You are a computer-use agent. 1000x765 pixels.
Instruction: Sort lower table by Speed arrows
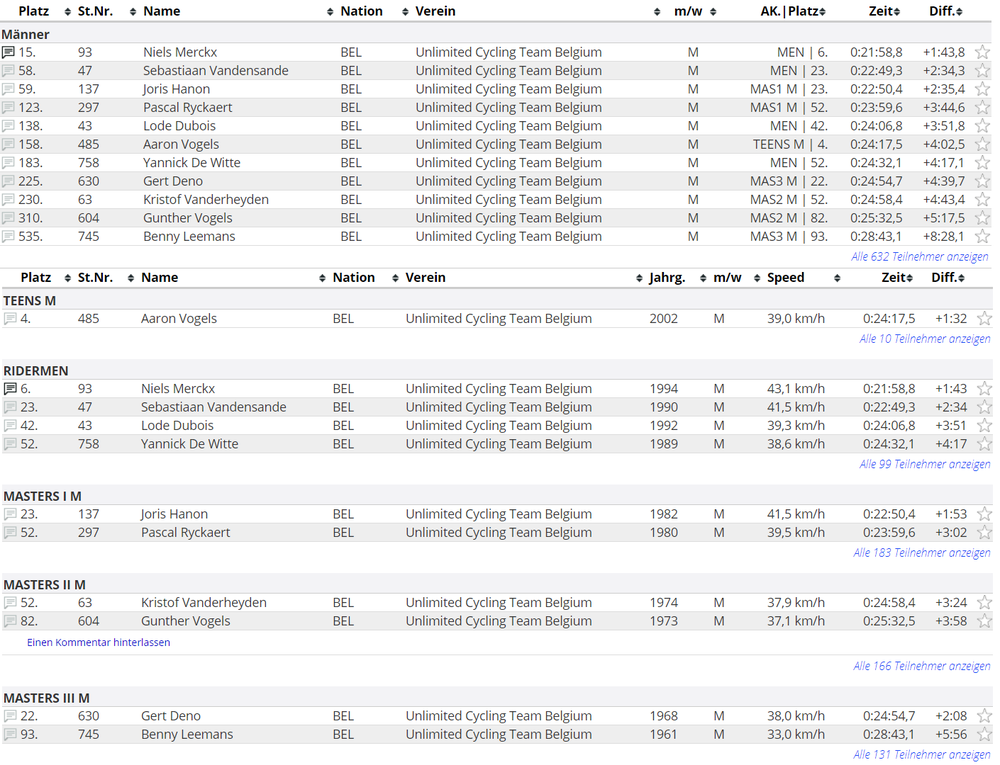pos(837,279)
